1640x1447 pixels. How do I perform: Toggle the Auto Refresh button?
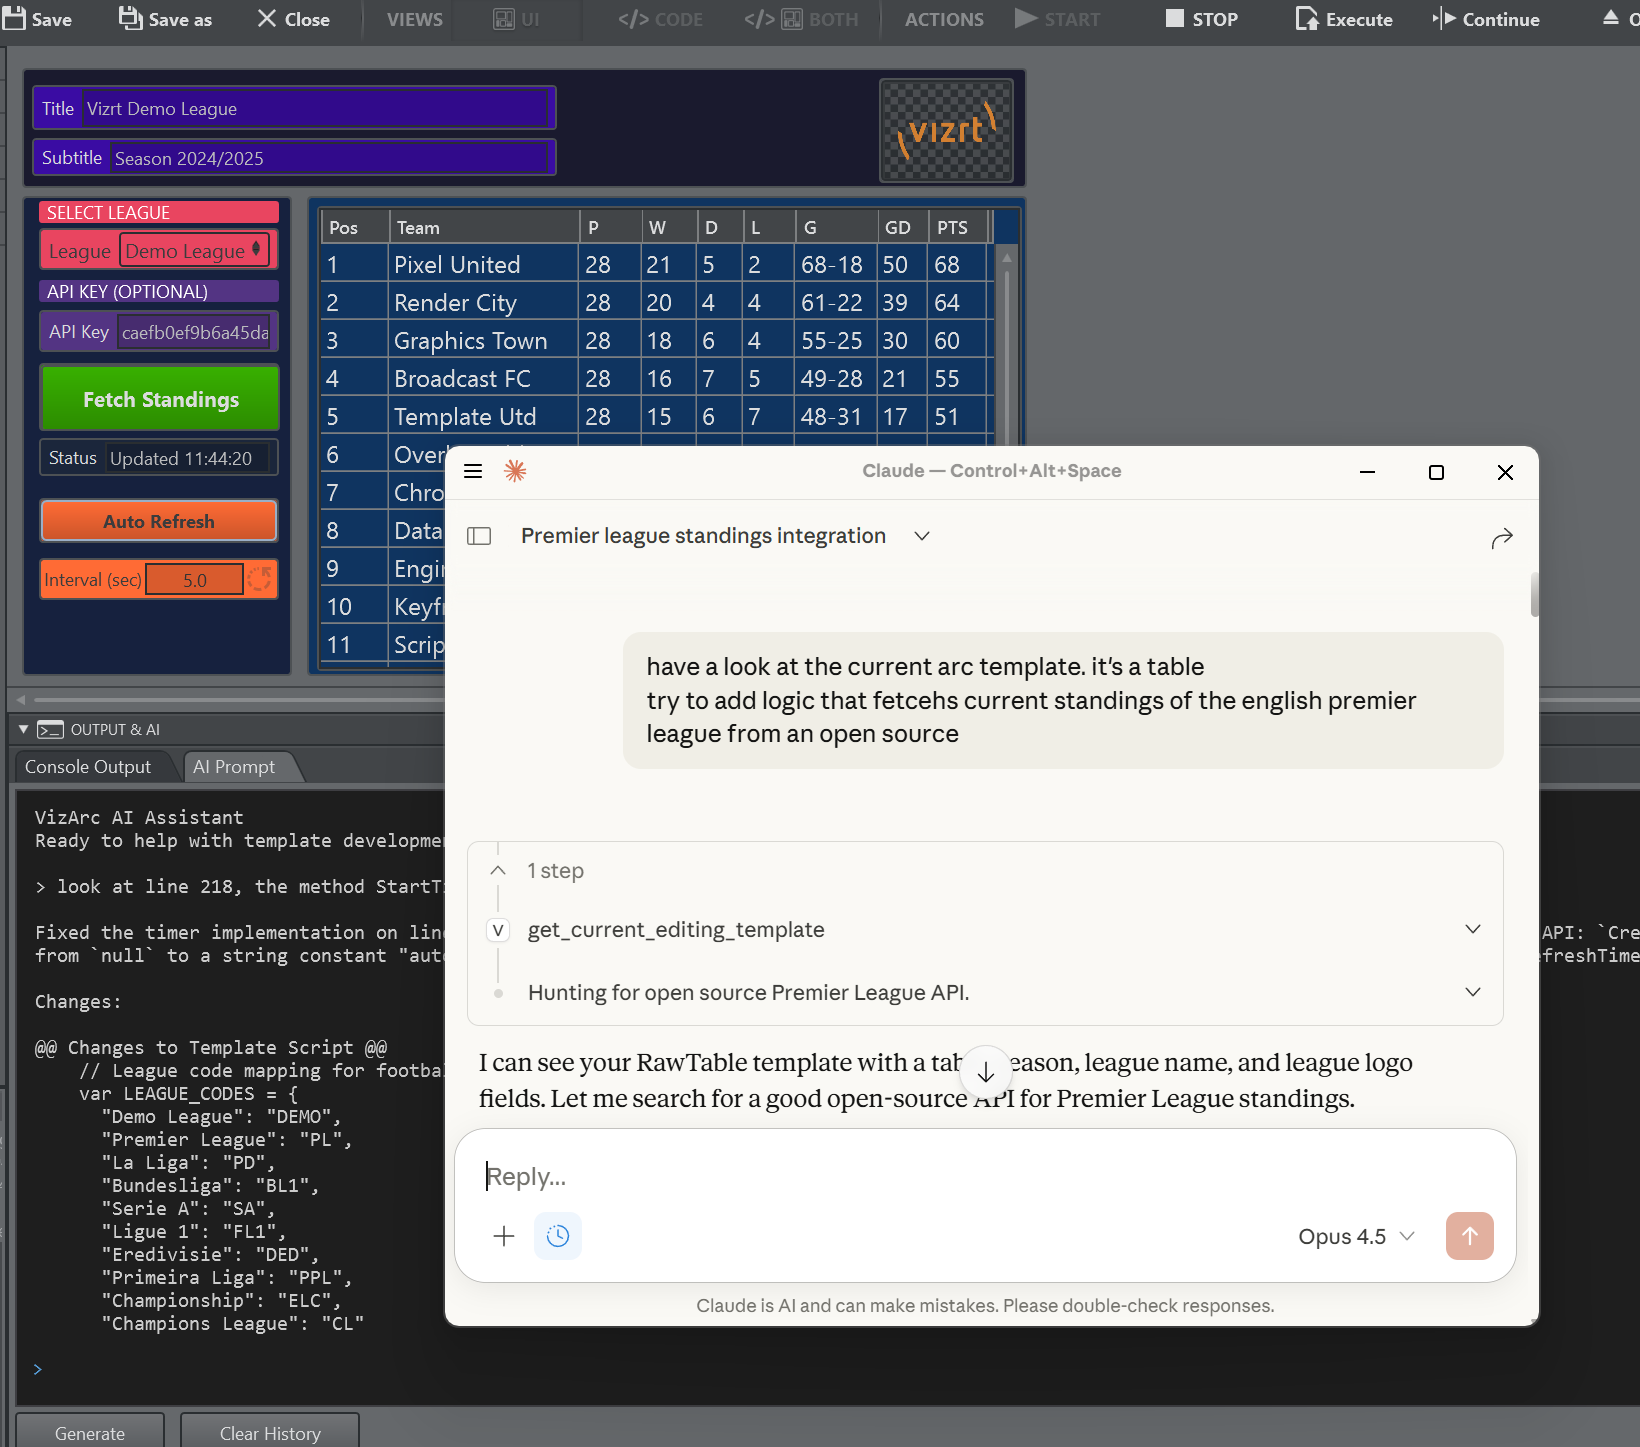pos(159,521)
